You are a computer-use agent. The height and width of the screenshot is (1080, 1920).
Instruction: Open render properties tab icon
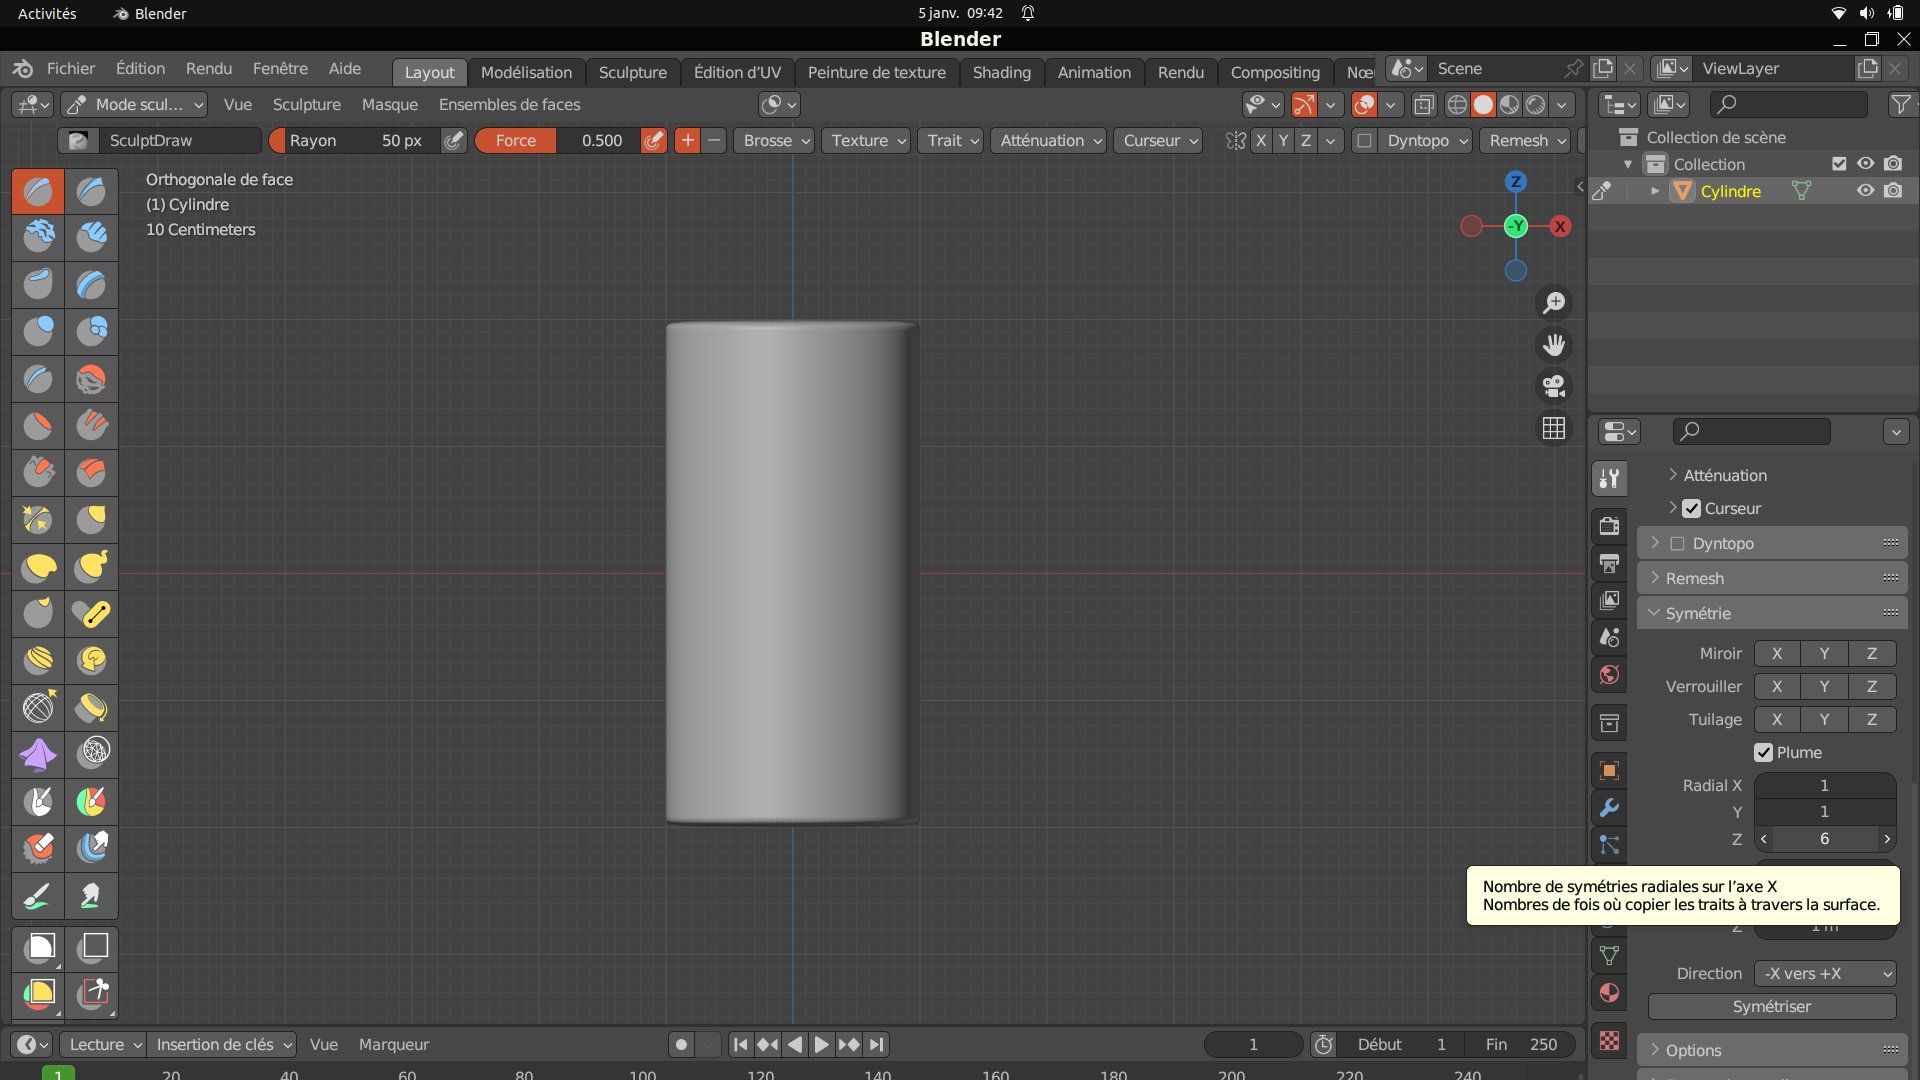pyautogui.click(x=1609, y=526)
